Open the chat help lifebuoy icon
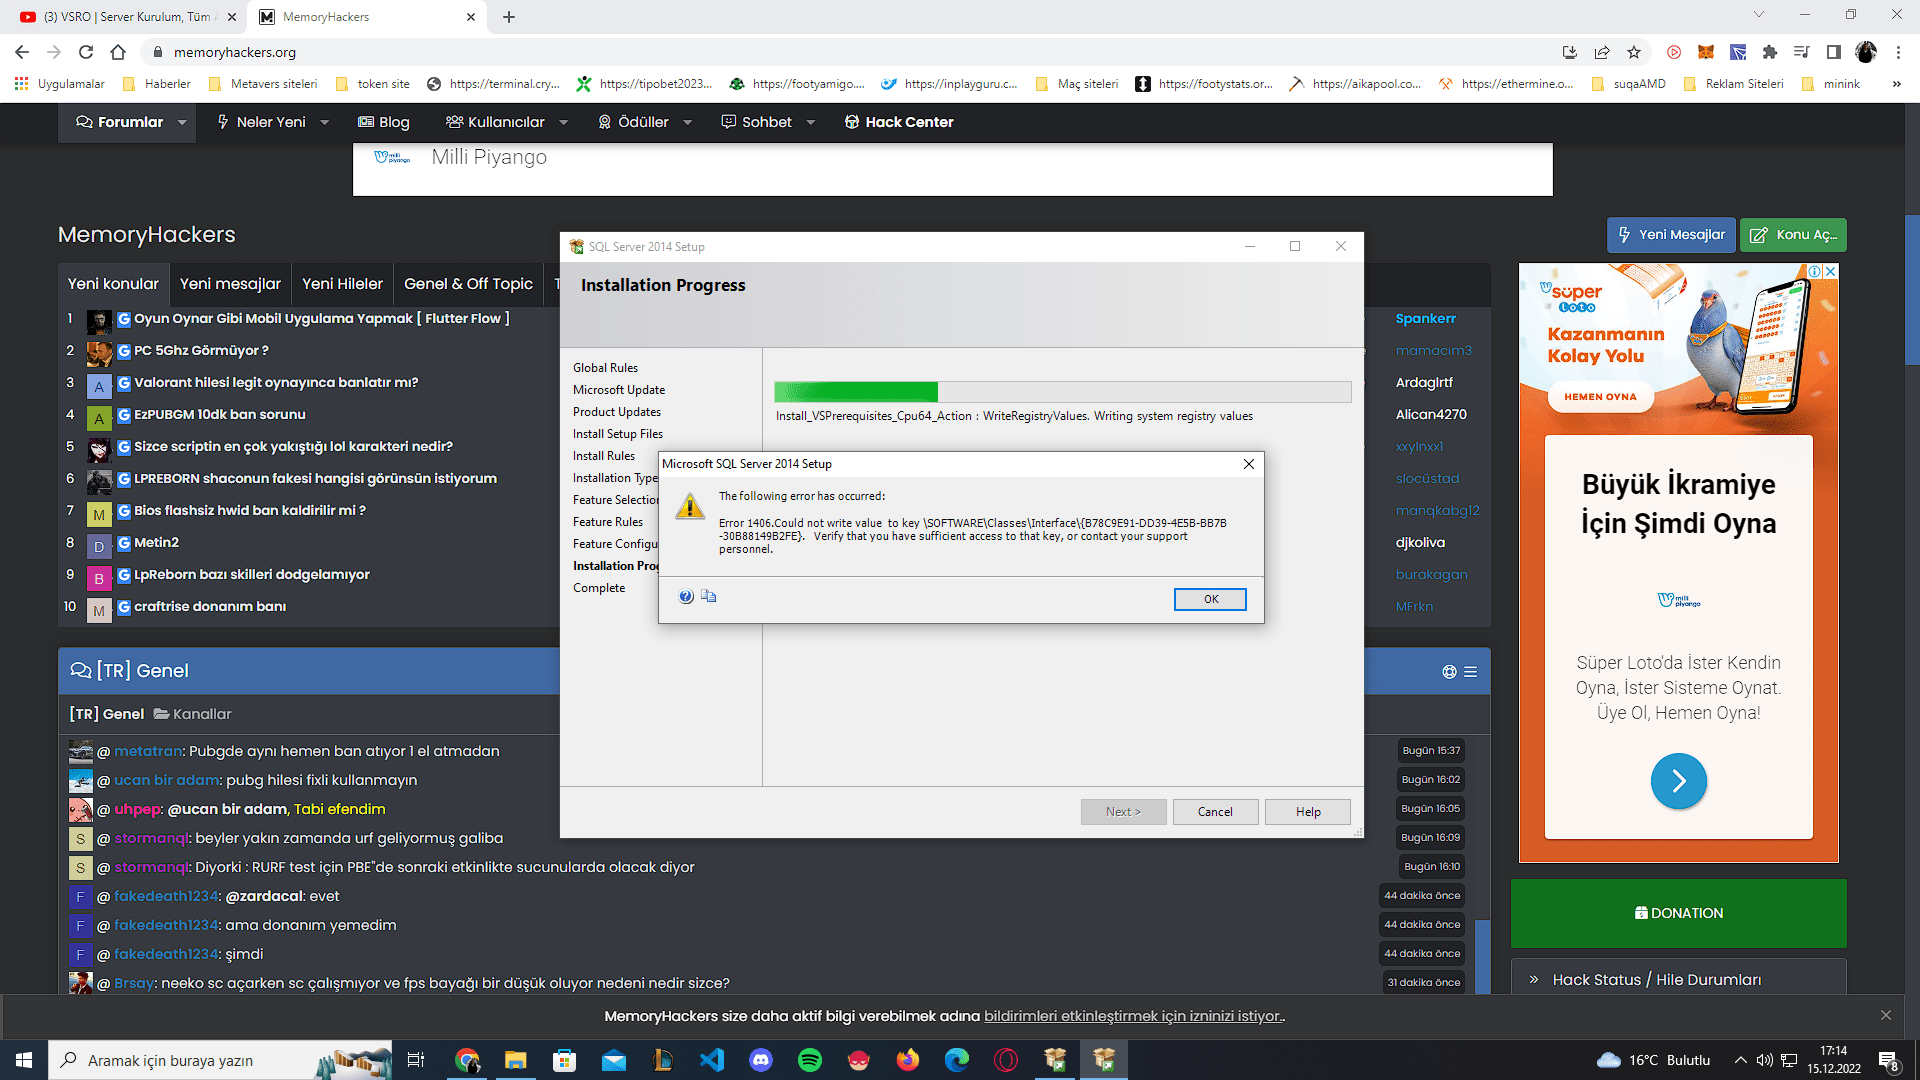This screenshot has width=1920, height=1080. (x=1449, y=672)
